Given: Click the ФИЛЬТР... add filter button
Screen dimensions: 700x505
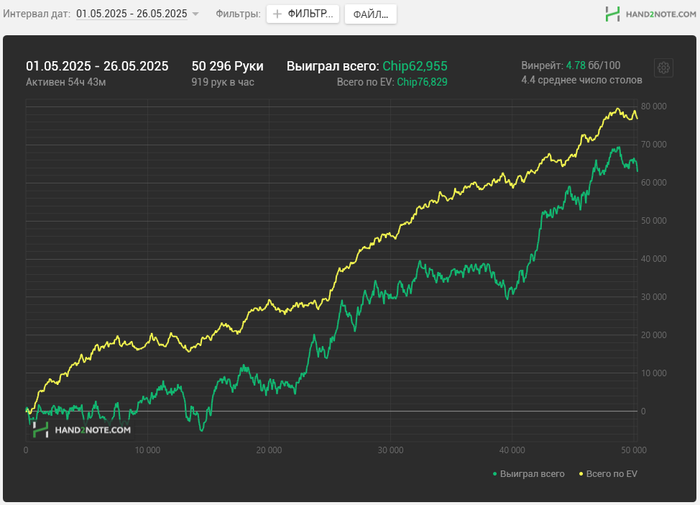Looking at the screenshot, I should tap(303, 14).
